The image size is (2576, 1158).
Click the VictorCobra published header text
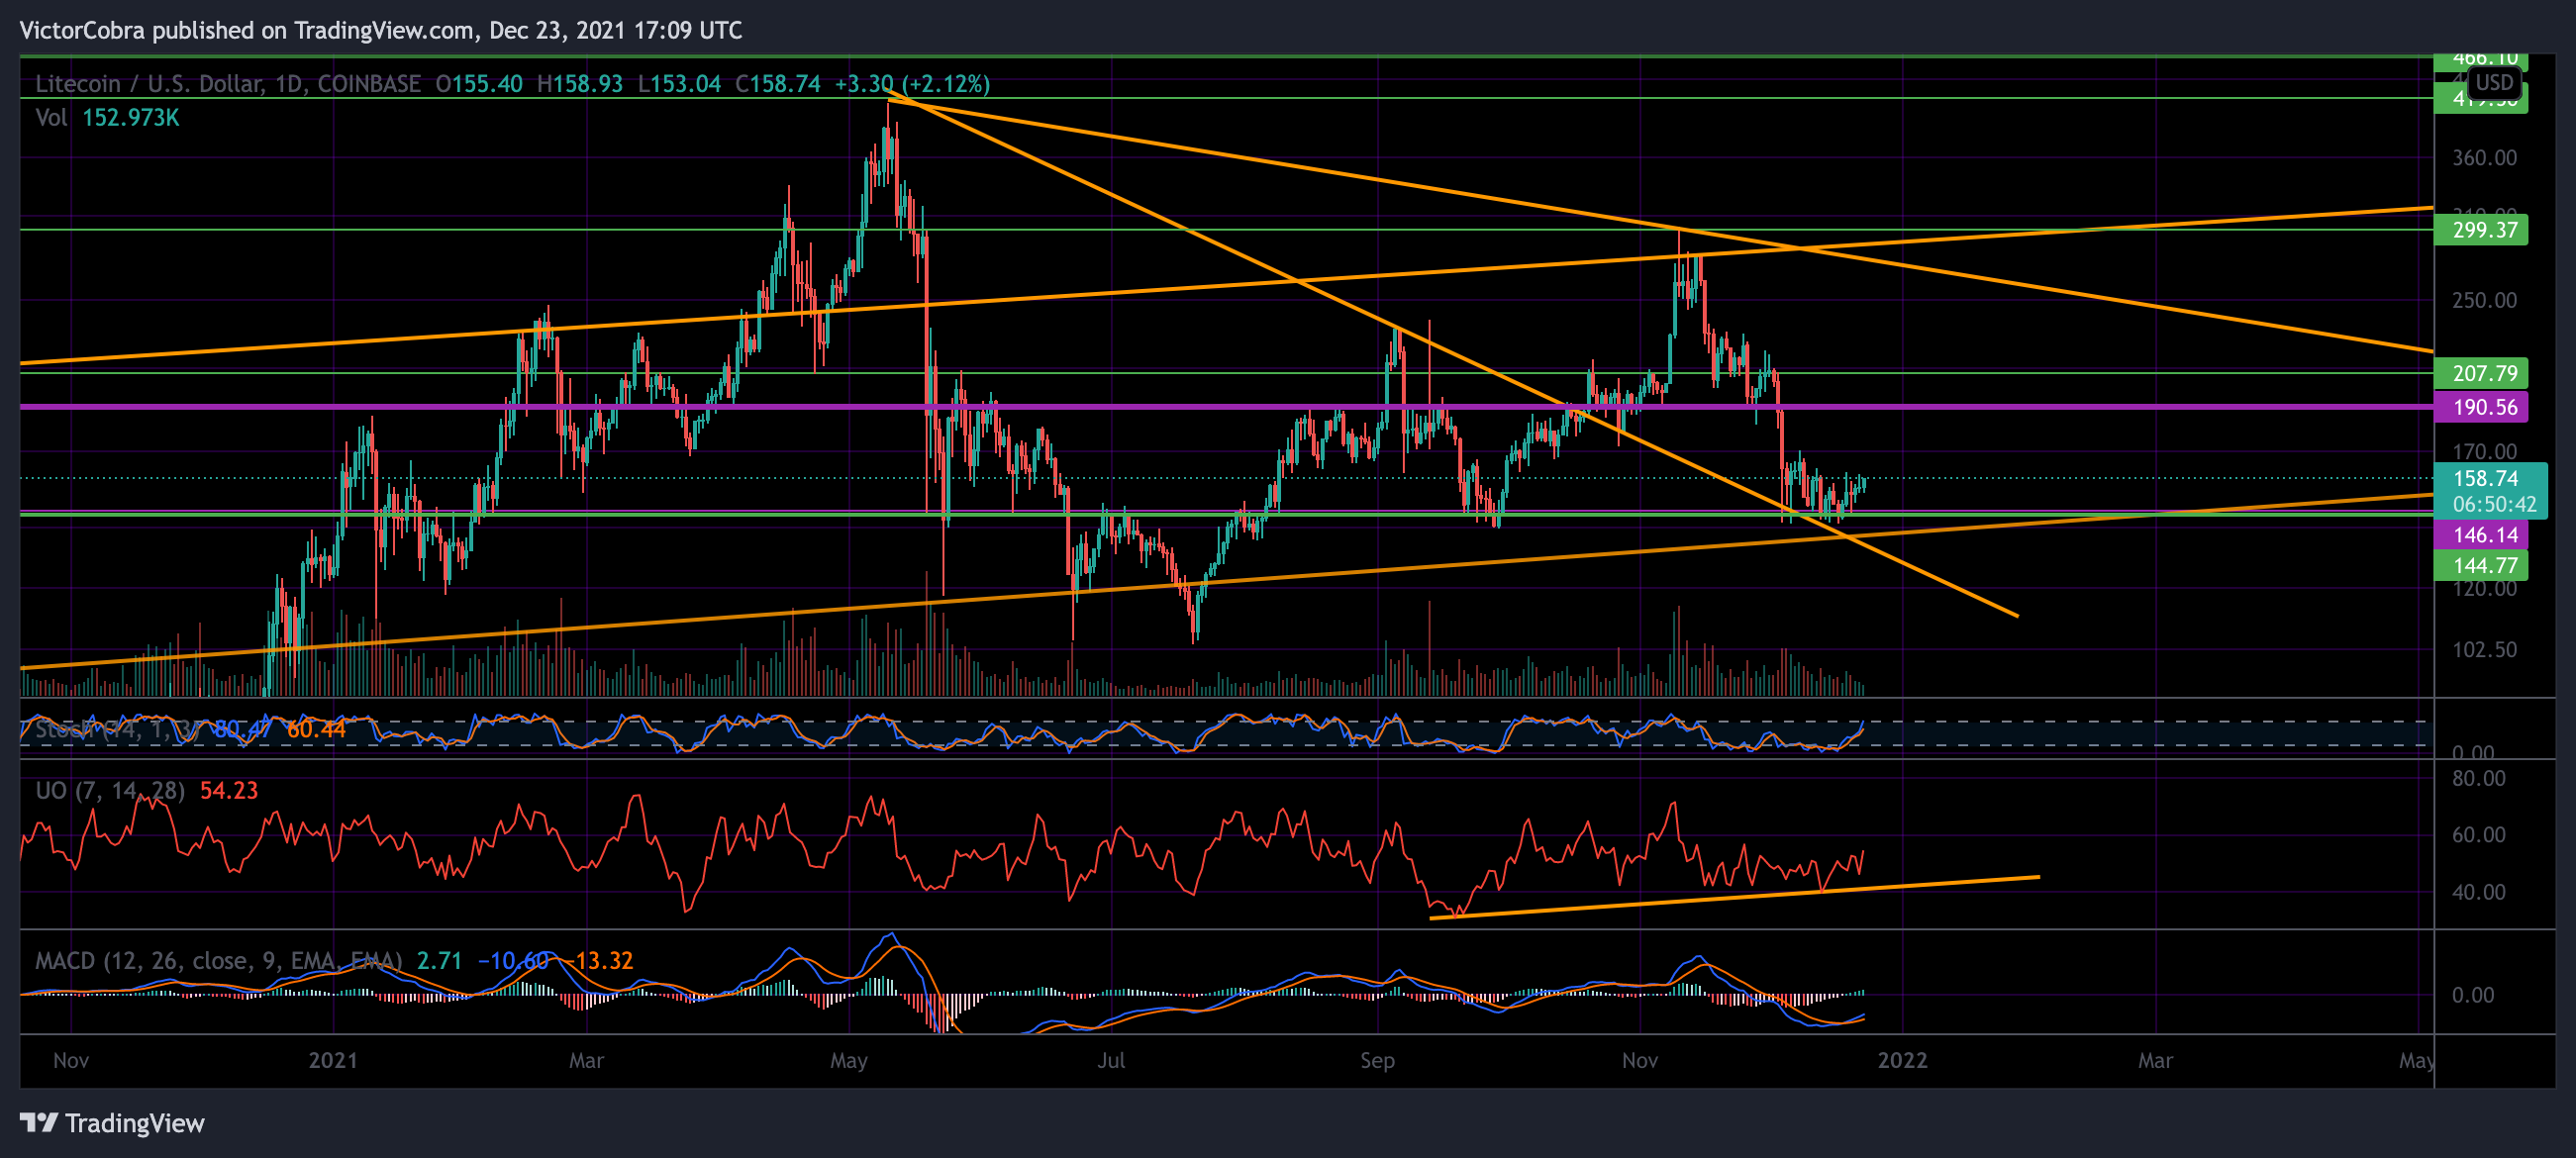380,31
